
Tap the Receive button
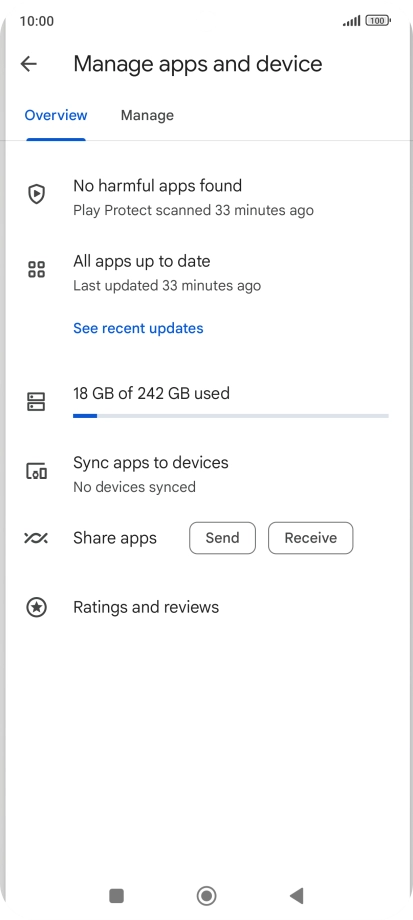pyautogui.click(x=310, y=538)
